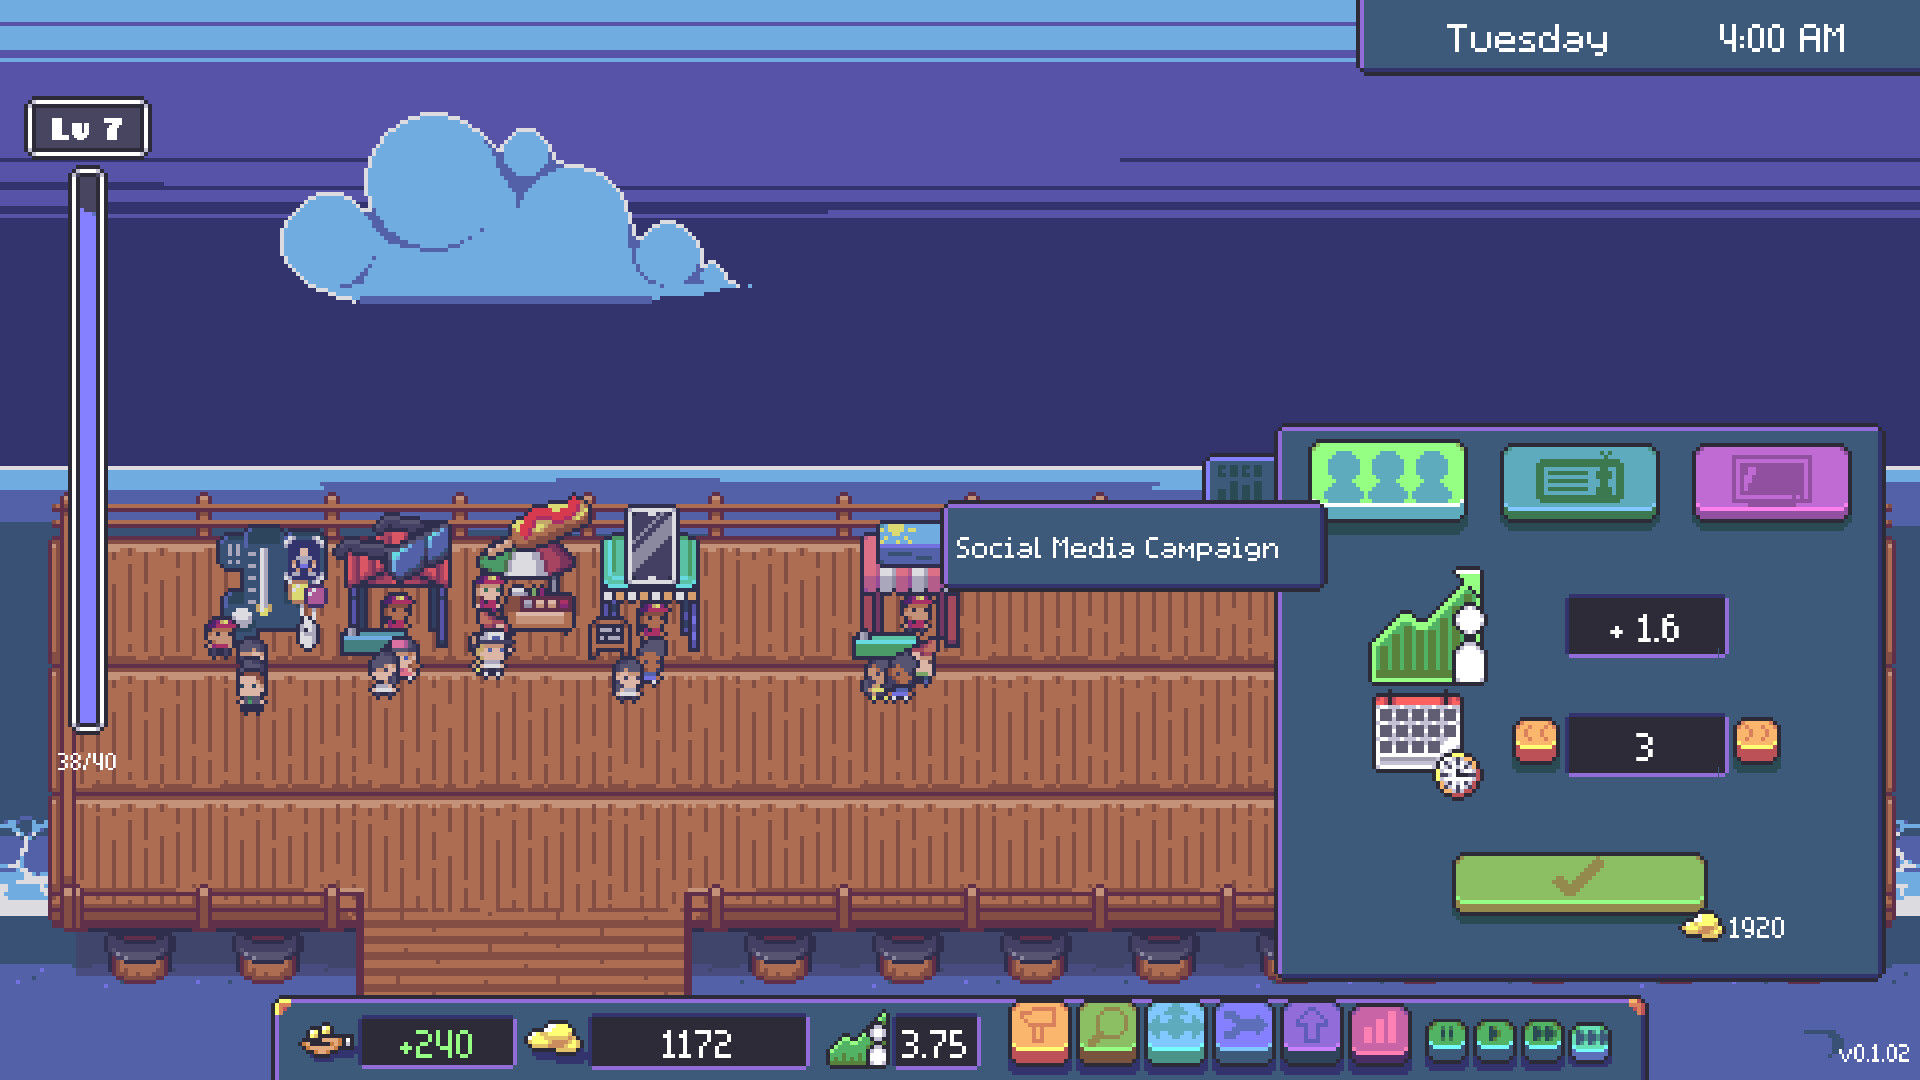The width and height of the screenshot is (1920, 1080).
Task: Click the +240 income value
Action: (x=437, y=1044)
